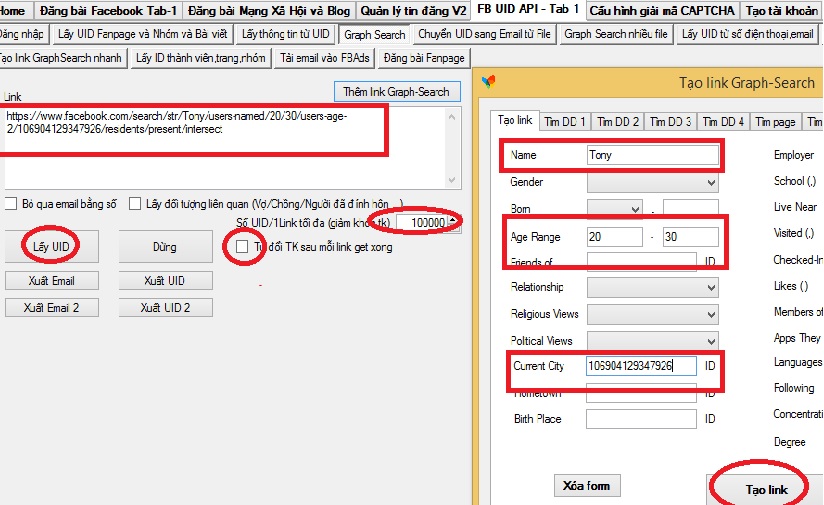The width and height of the screenshot is (824, 505).
Task: Open the Born month dropdown
Action: pyautogui.click(x=614, y=209)
